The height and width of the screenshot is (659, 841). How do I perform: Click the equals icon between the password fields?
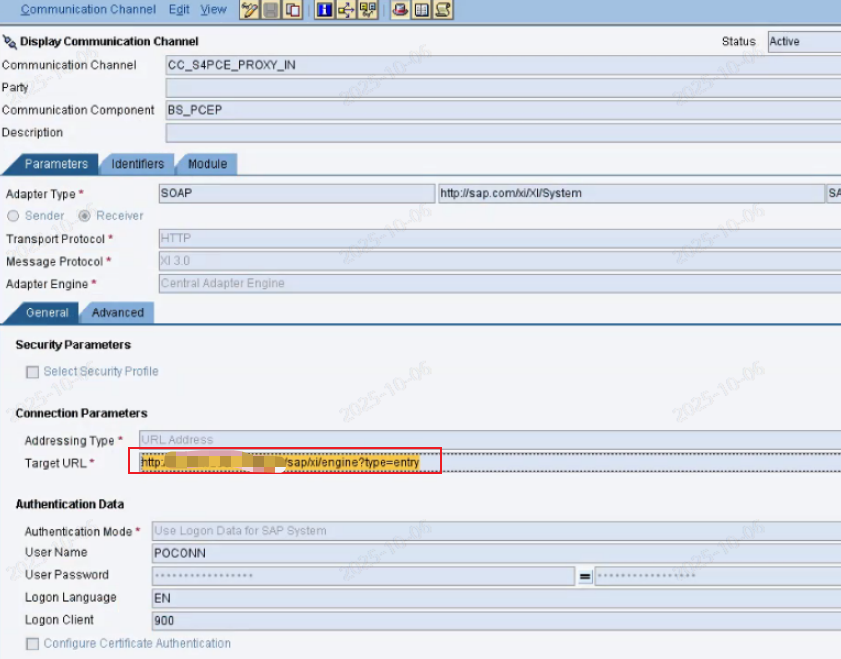585,577
